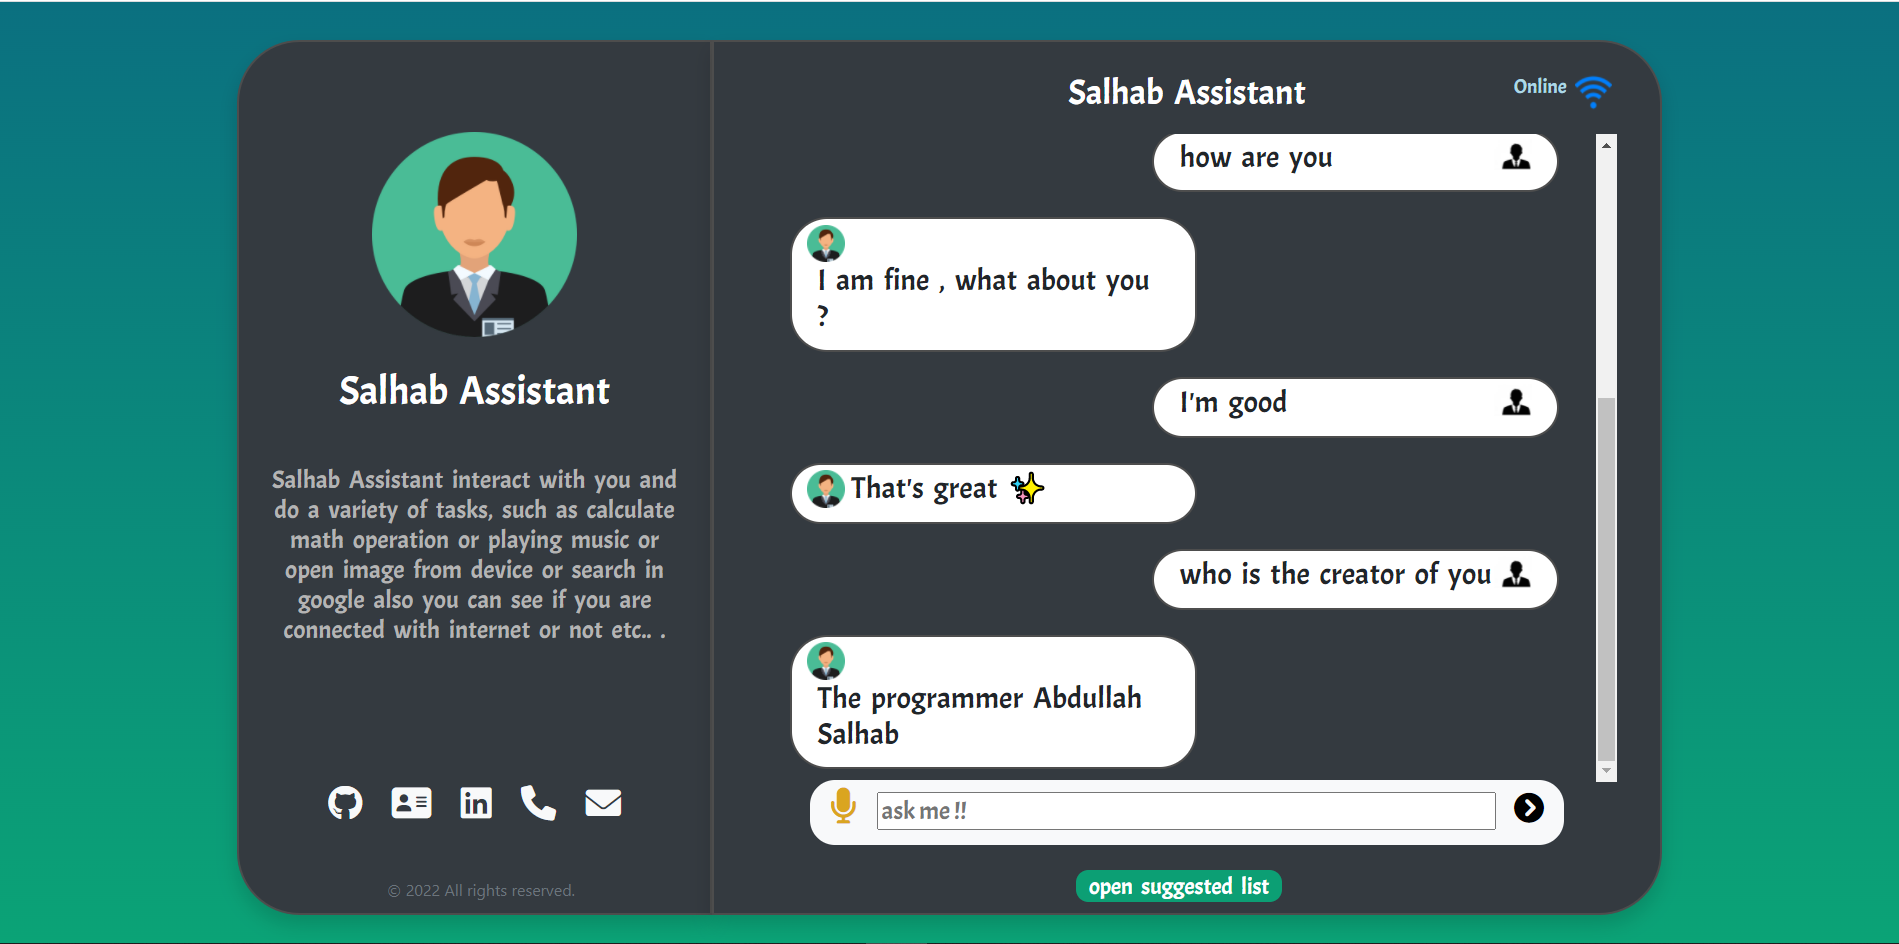Click user icon on "who is the creator of you"
1899x944 pixels.
(1518, 575)
